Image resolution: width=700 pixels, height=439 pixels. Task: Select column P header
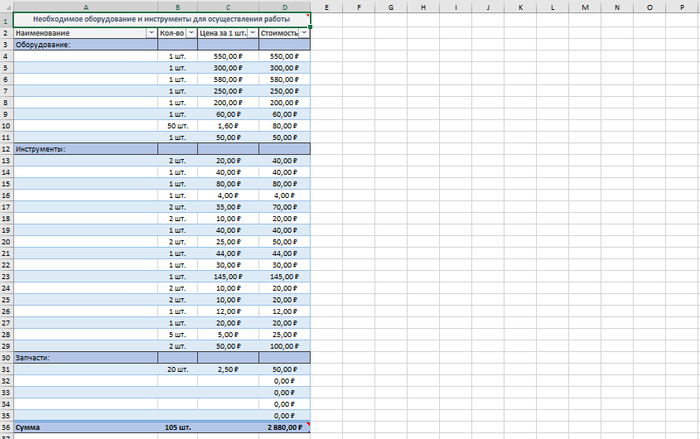[681, 7]
